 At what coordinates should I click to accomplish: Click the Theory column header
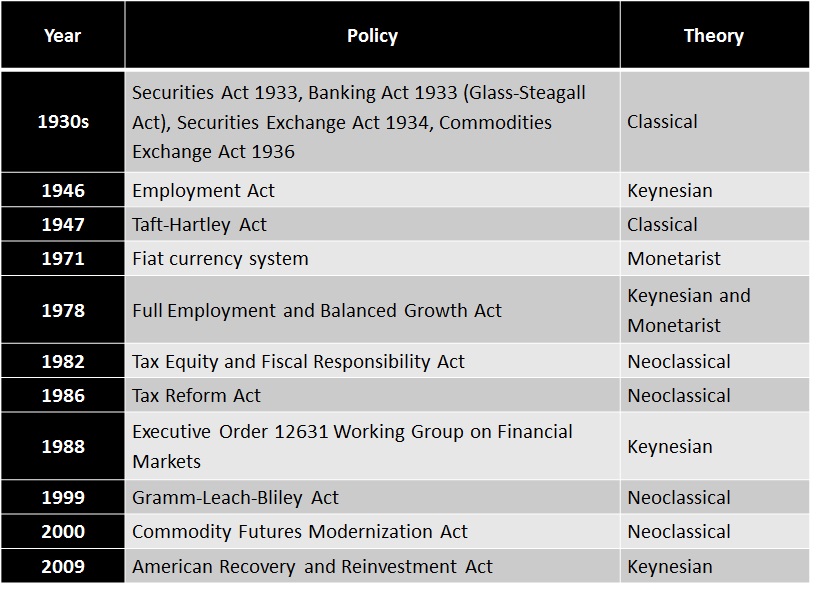click(x=713, y=36)
